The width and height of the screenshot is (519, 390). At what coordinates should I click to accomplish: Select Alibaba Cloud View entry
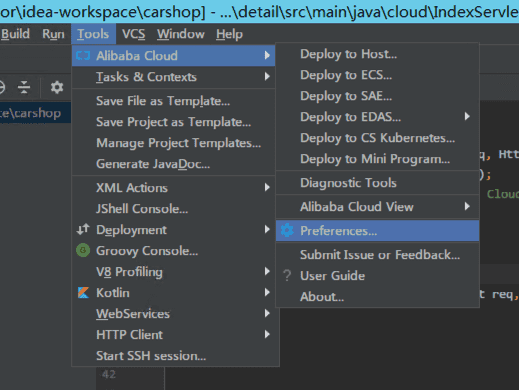[x=377, y=207]
